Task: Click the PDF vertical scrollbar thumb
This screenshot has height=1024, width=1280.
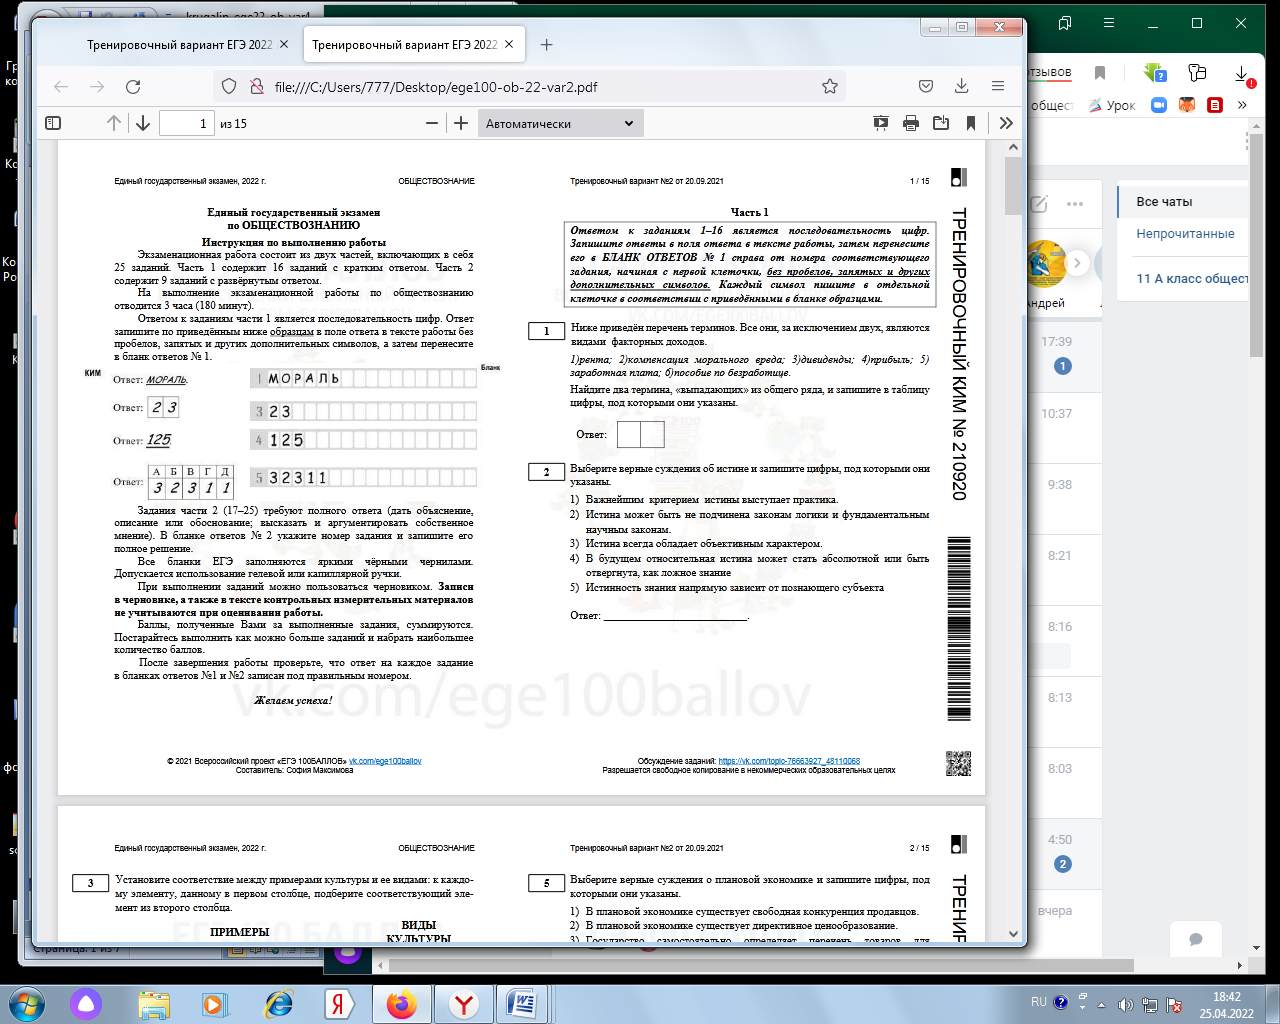Action: [1013, 185]
